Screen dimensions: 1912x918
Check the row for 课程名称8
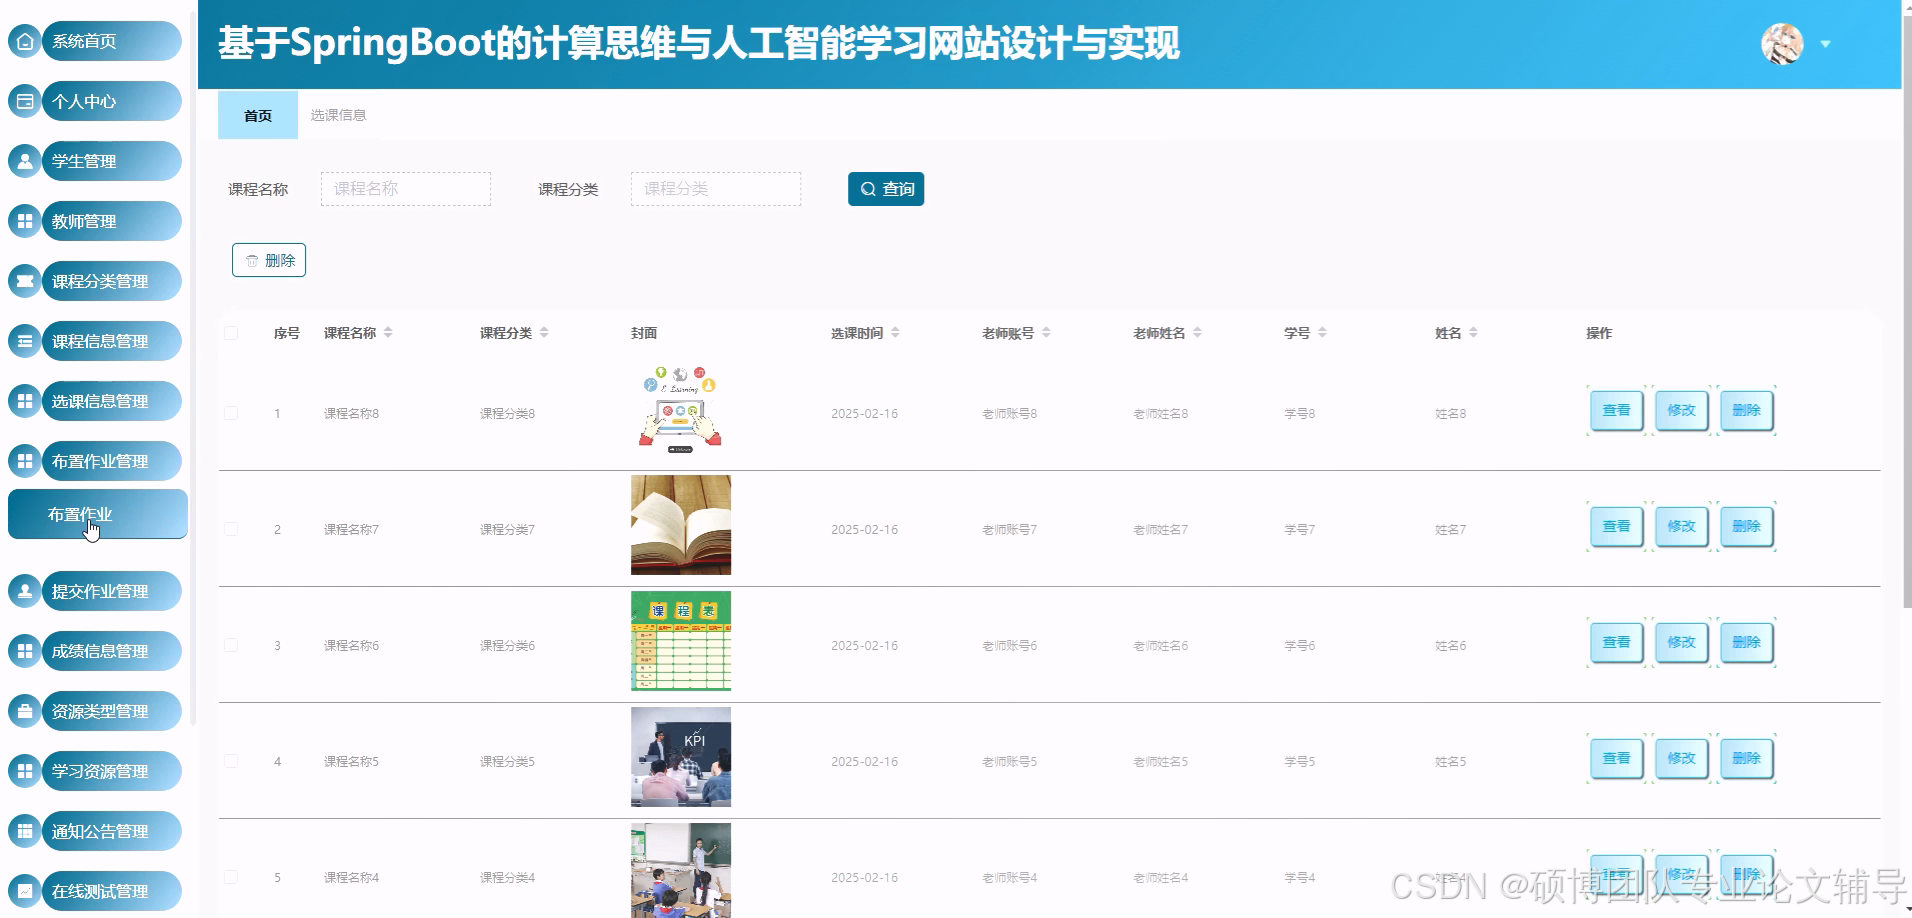tap(231, 413)
